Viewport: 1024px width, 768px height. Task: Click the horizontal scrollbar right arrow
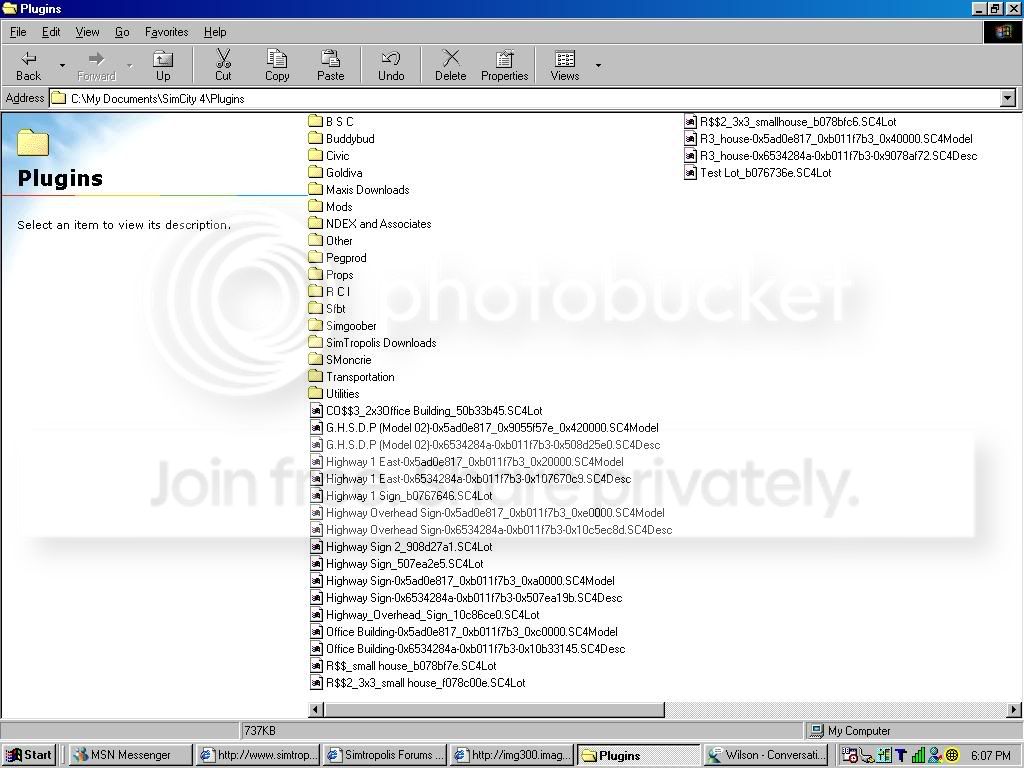(x=1014, y=709)
